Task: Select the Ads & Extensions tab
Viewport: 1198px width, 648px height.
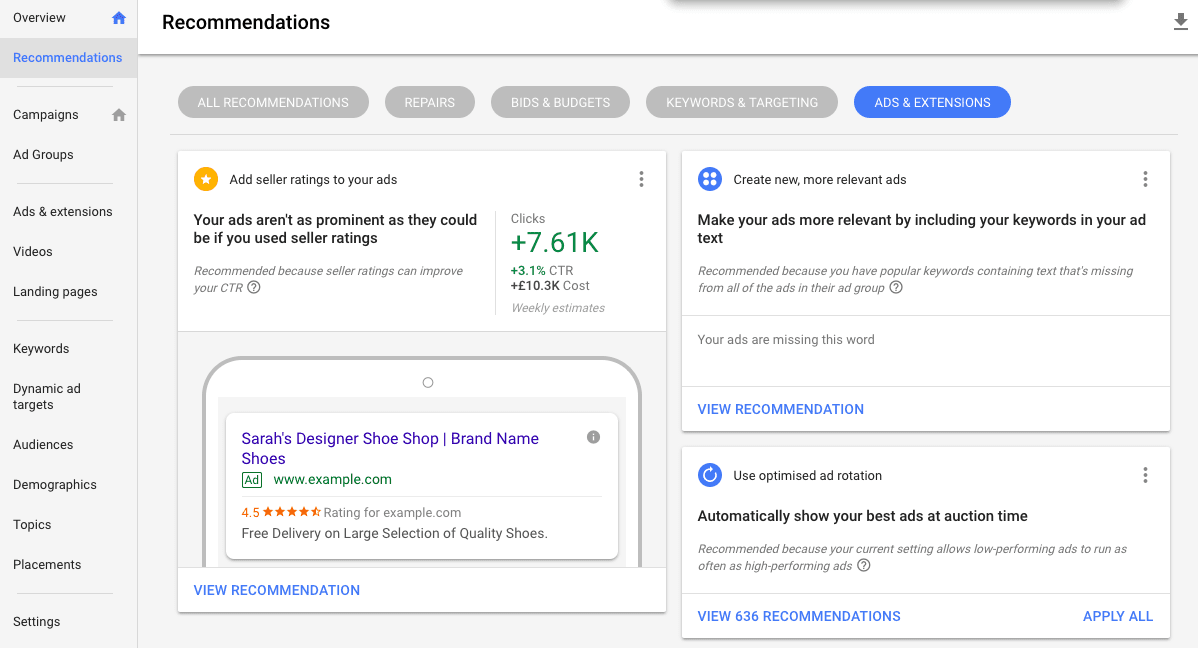Action: click(x=932, y=102)
